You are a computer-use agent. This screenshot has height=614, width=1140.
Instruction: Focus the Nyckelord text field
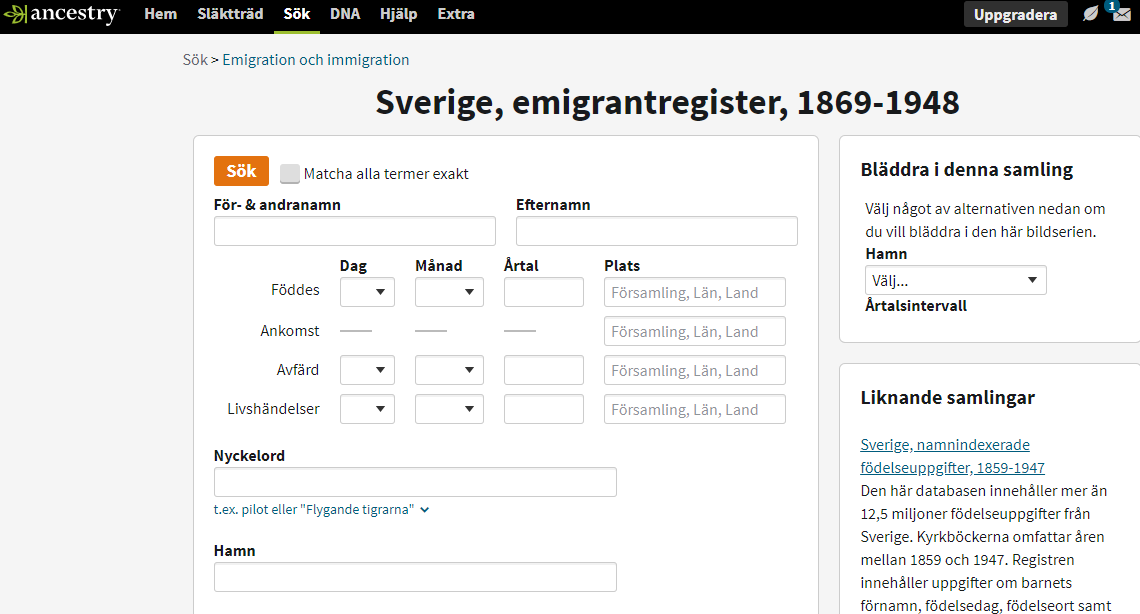[415, 482]
